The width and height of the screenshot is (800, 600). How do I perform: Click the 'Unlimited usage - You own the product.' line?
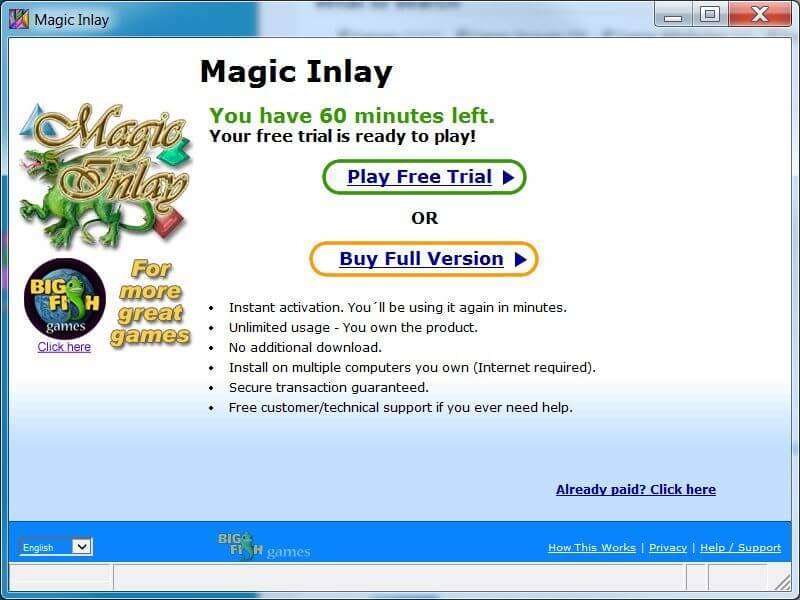pos(353,328)
